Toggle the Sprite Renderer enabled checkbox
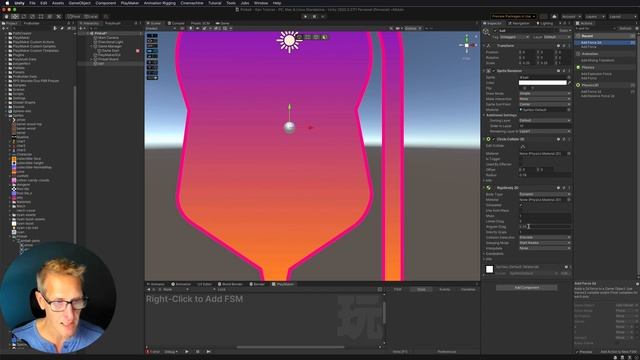Viewport: 640px width, 360px height. click(493, 71)
